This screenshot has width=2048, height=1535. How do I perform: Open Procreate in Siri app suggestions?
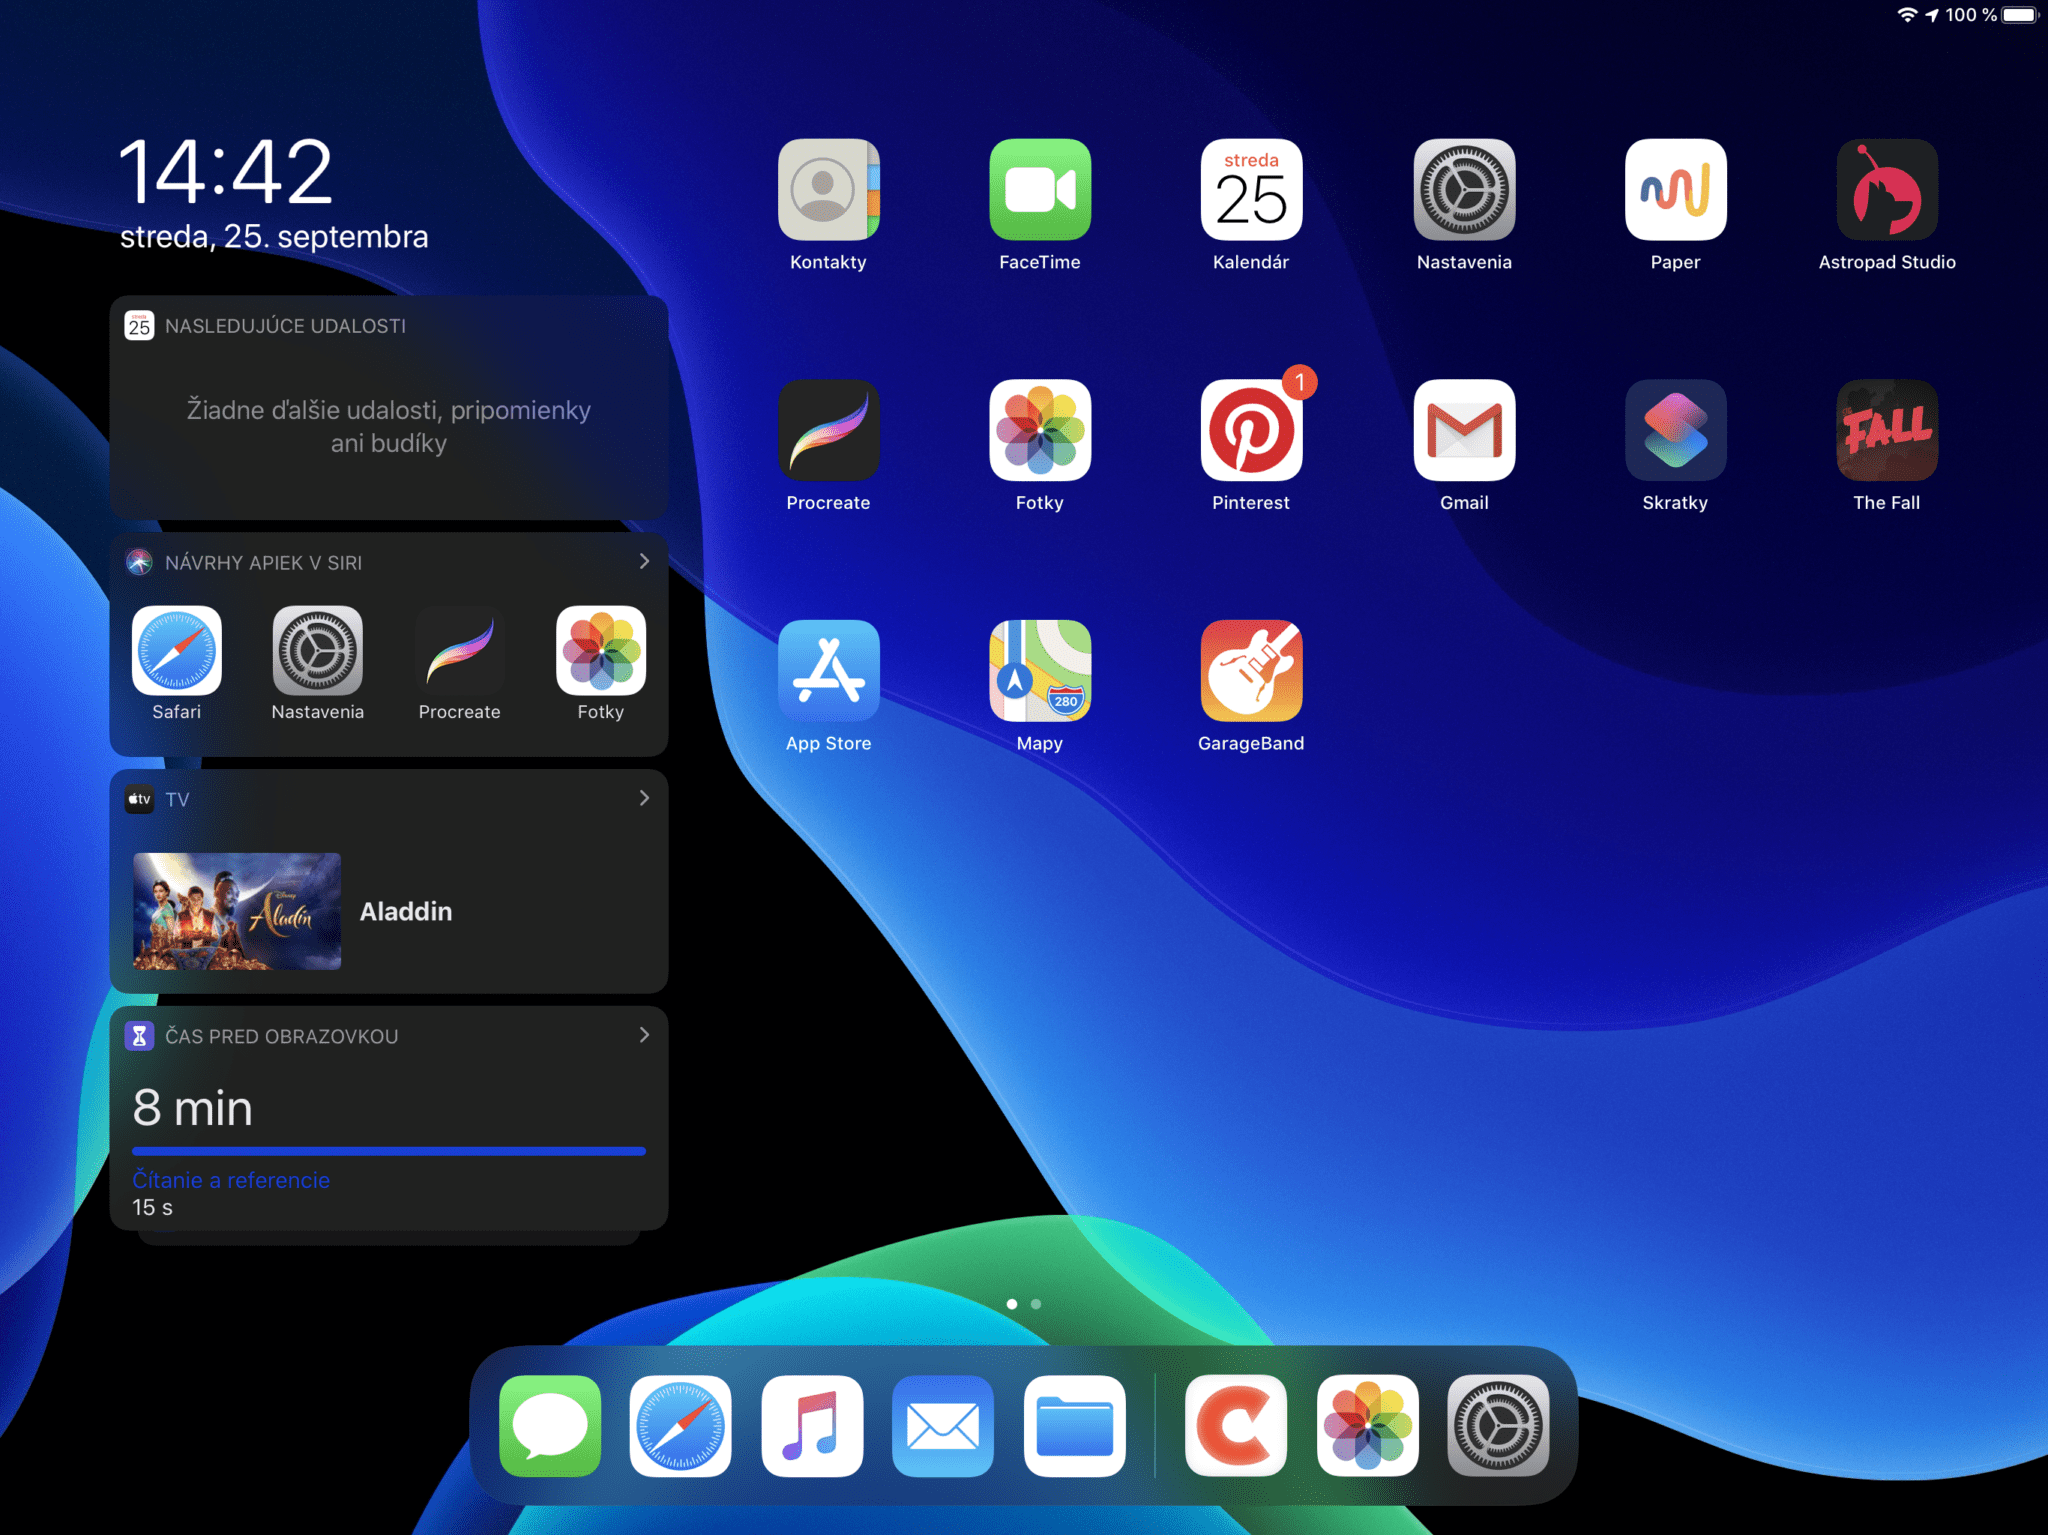click(460, 650)
